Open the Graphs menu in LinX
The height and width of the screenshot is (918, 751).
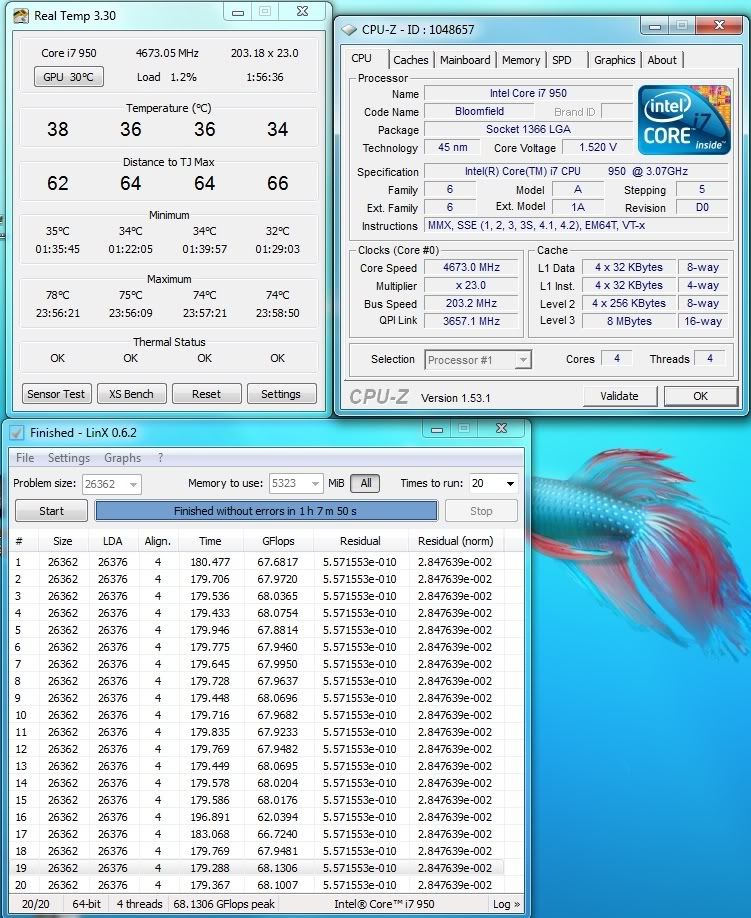pyautogui.click(x=122, y=458)
